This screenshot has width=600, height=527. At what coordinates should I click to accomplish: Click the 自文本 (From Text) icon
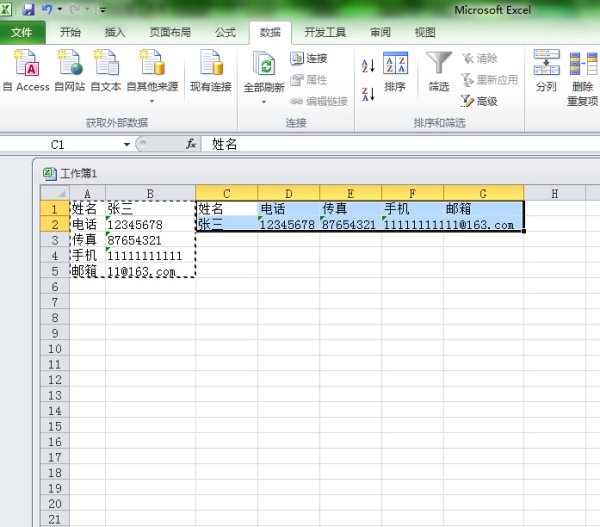pyautogui.click(x=106, y=70)
